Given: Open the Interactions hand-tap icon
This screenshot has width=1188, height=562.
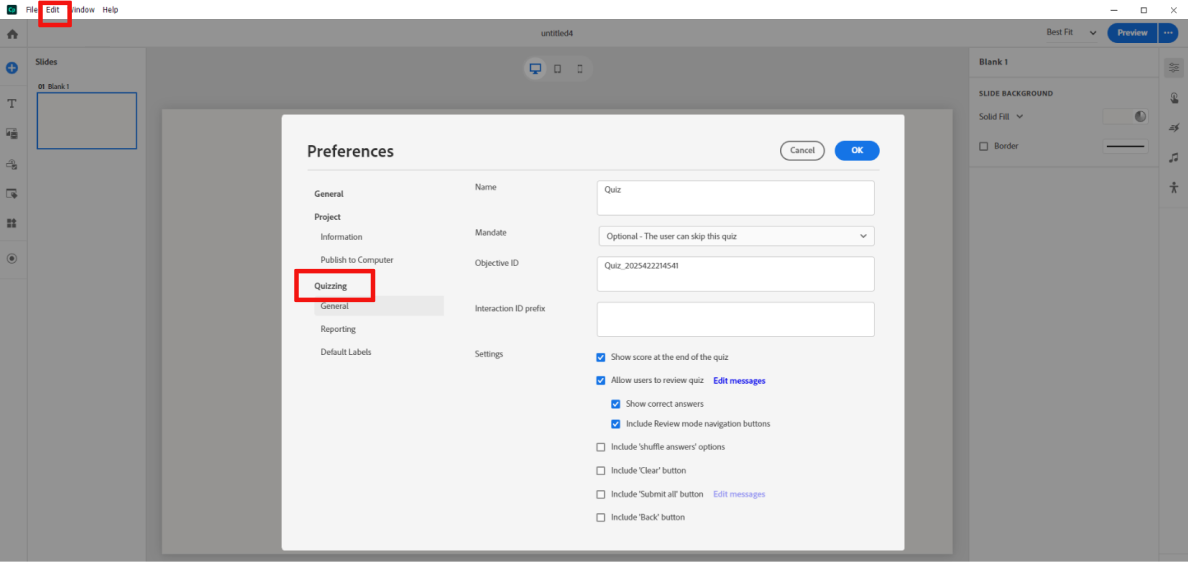Looking at the screenshot, I should pos(1174,97).
